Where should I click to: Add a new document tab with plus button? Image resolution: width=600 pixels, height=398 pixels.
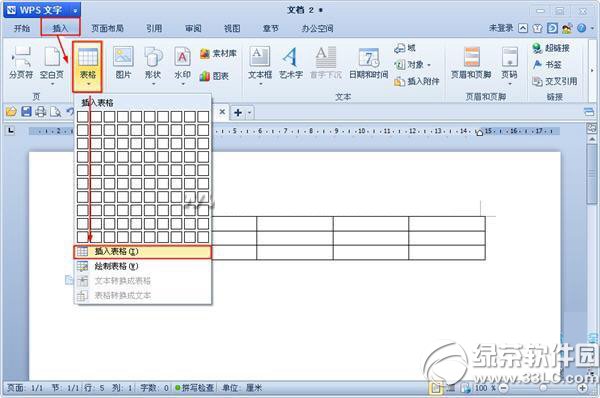point(238,113)
